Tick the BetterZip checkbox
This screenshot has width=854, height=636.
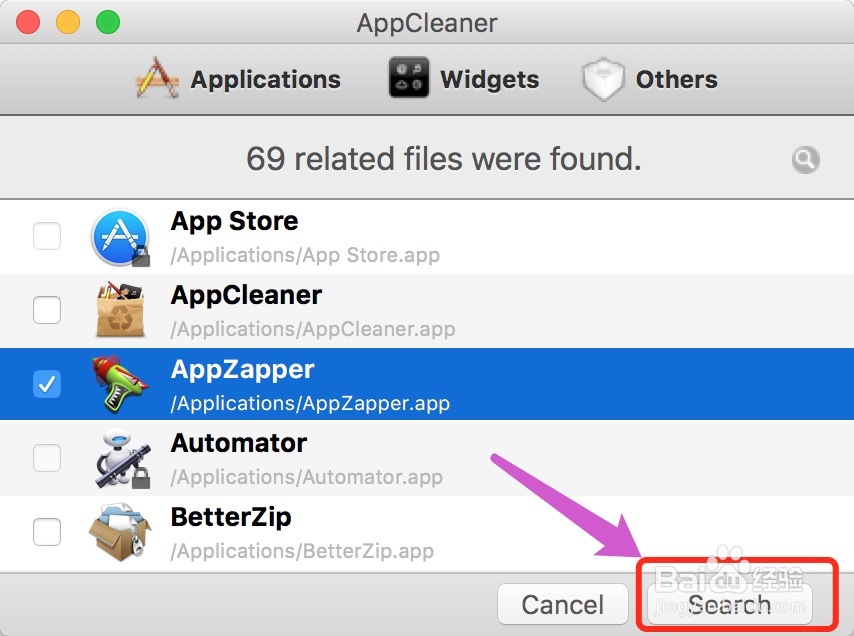pyautogui.click(x=47, y=532)
